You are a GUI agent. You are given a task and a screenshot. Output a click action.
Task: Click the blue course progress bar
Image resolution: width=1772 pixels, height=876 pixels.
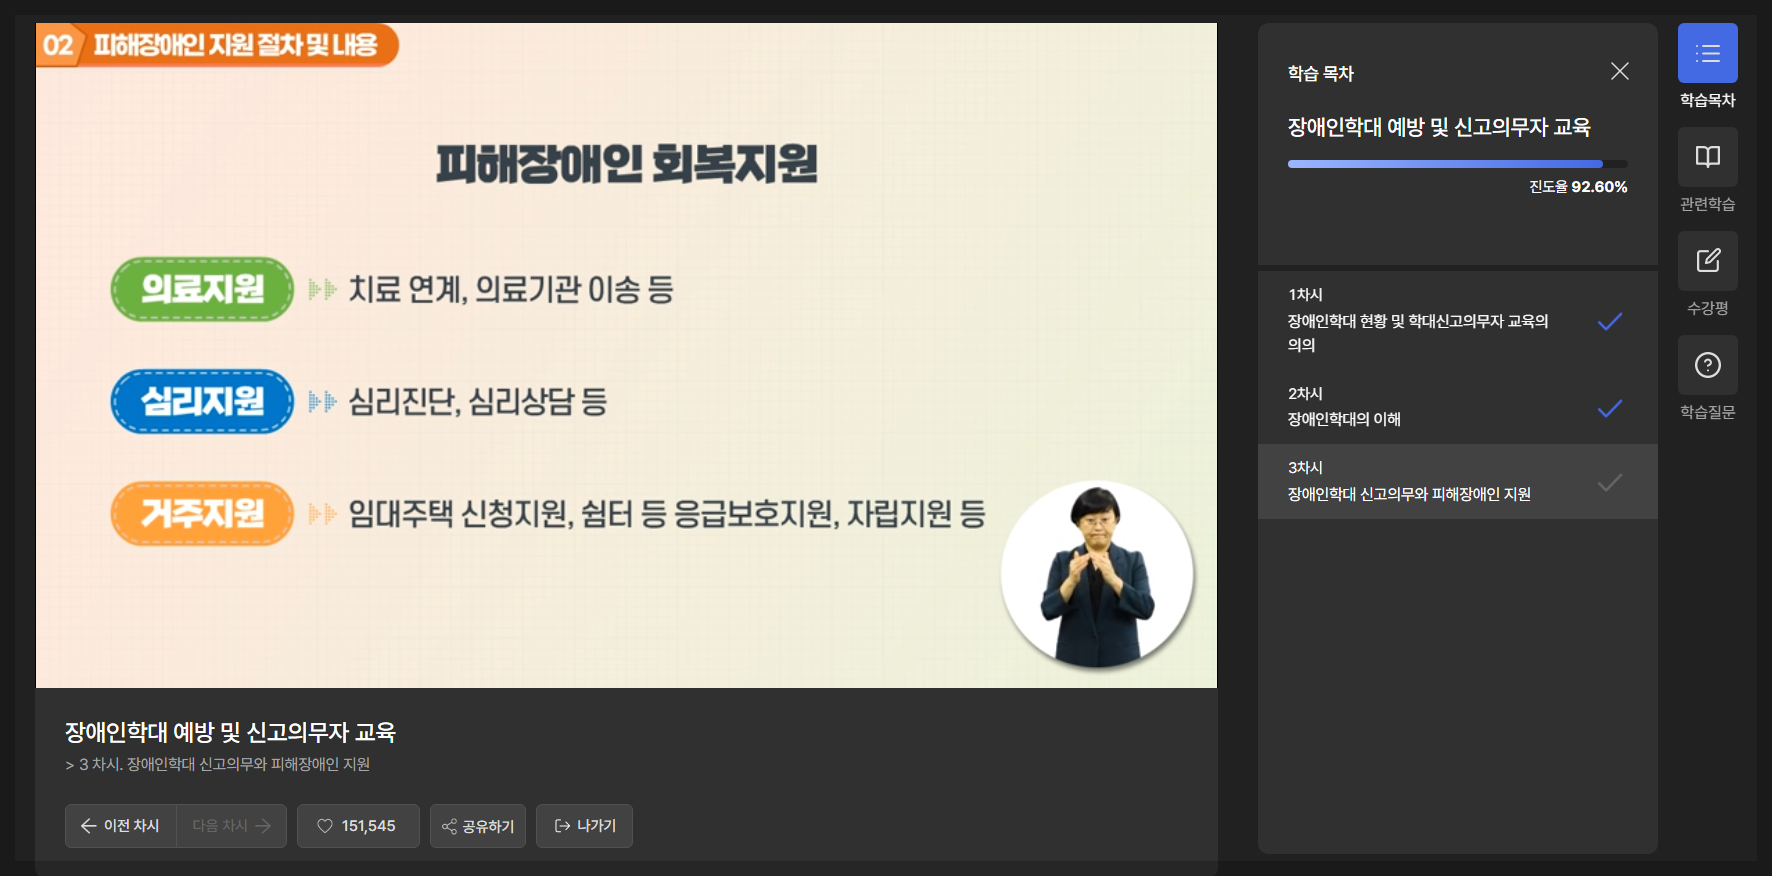pos(1457,164)
